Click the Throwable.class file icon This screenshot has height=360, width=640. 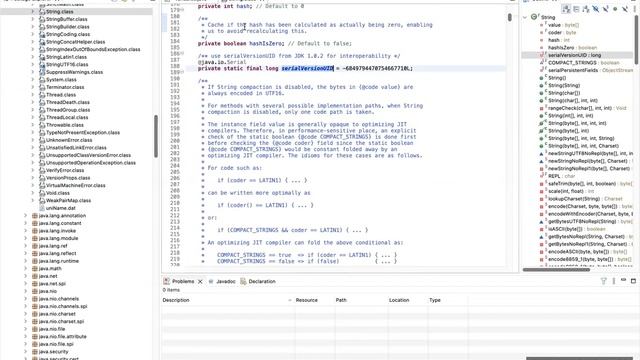point(42,125)
